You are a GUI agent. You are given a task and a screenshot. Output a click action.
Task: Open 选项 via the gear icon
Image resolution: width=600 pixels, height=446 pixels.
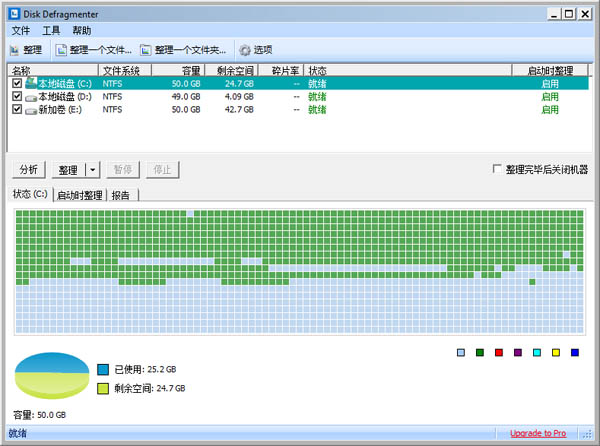244,49
